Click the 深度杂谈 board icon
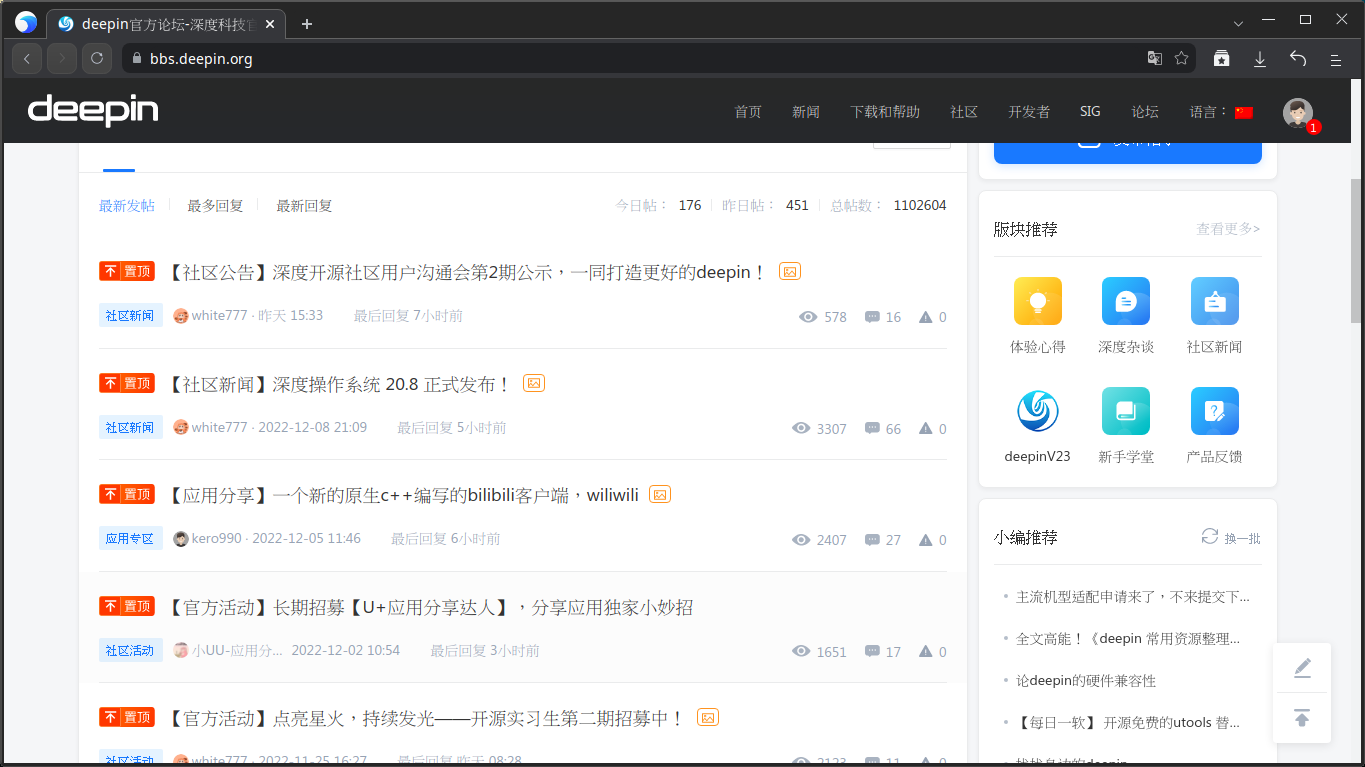Viewport: 1365px width, 767px height. tap(1125, 301)
